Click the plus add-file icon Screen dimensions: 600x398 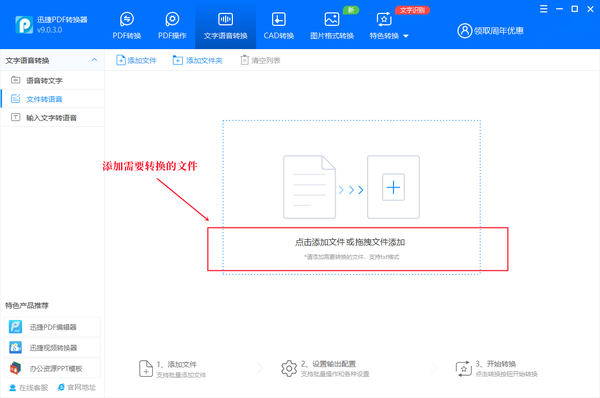pos(393,187)
